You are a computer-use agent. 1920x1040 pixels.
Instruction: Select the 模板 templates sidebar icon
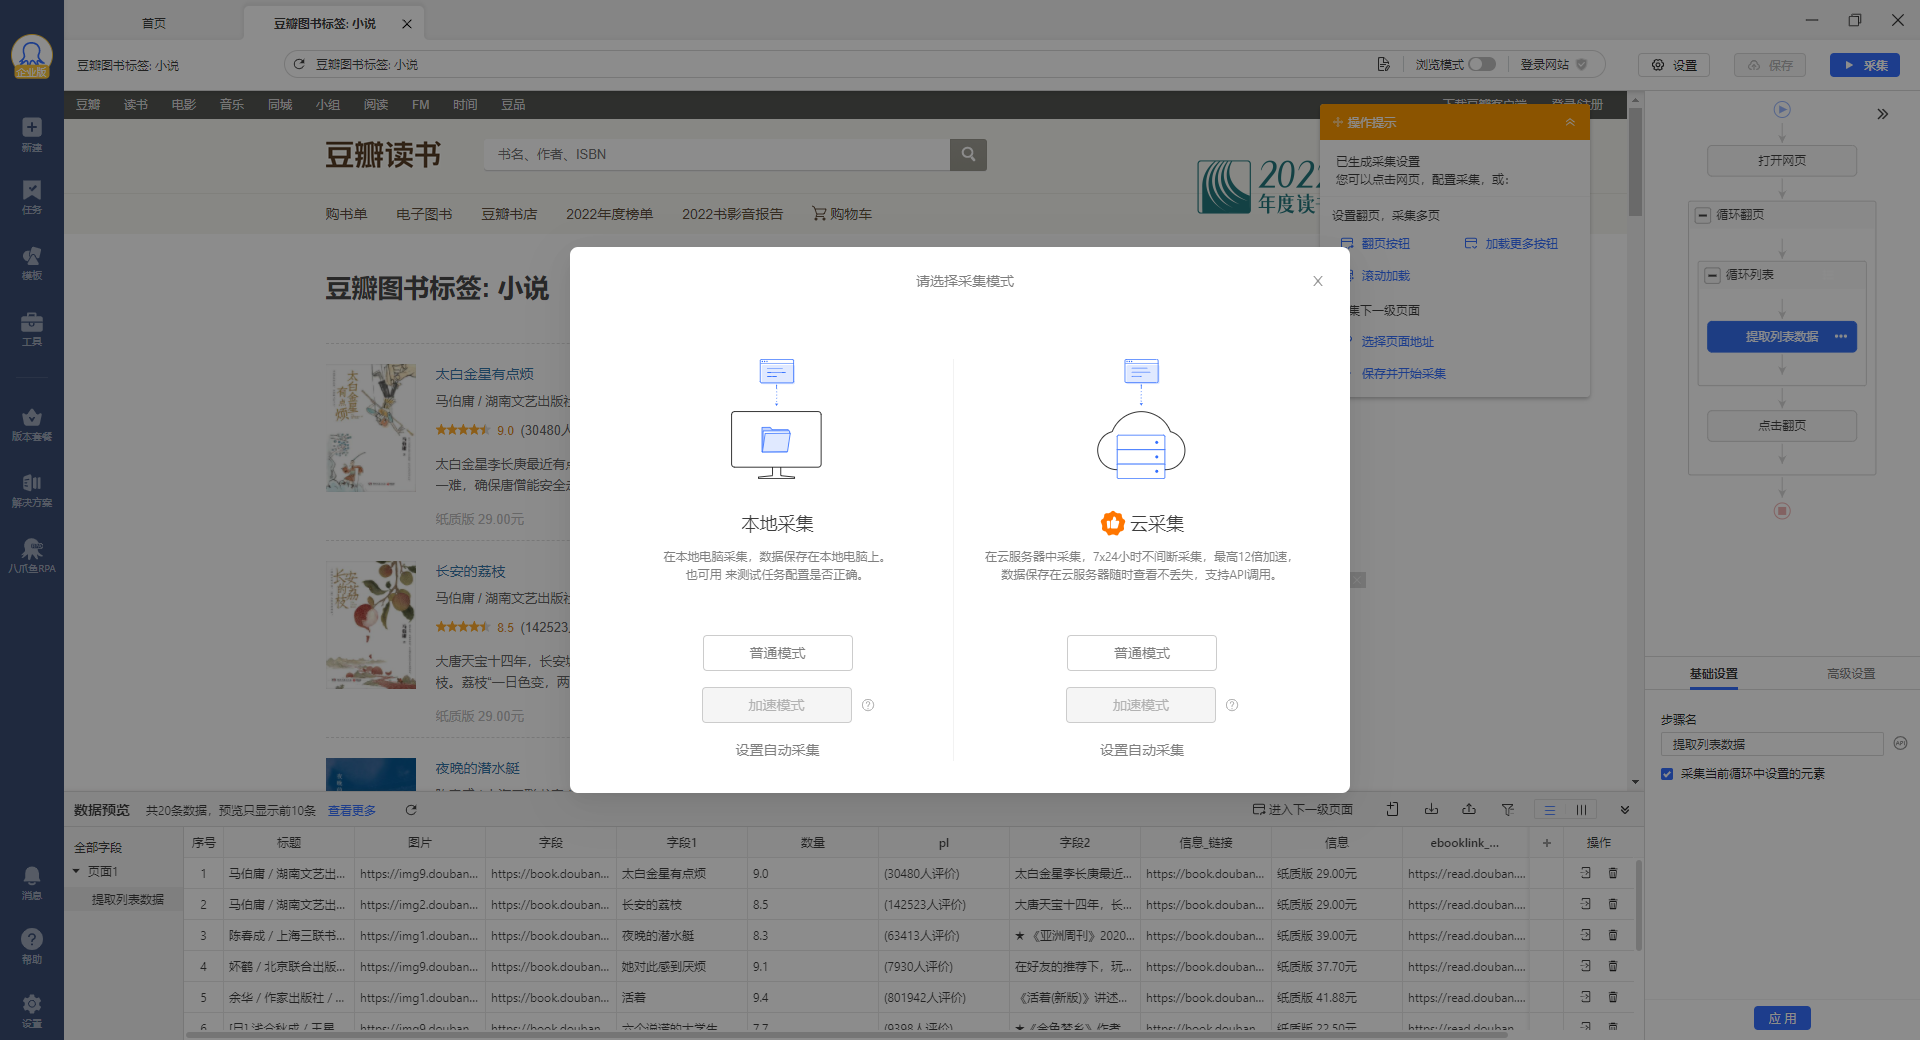tap(31, 261)
